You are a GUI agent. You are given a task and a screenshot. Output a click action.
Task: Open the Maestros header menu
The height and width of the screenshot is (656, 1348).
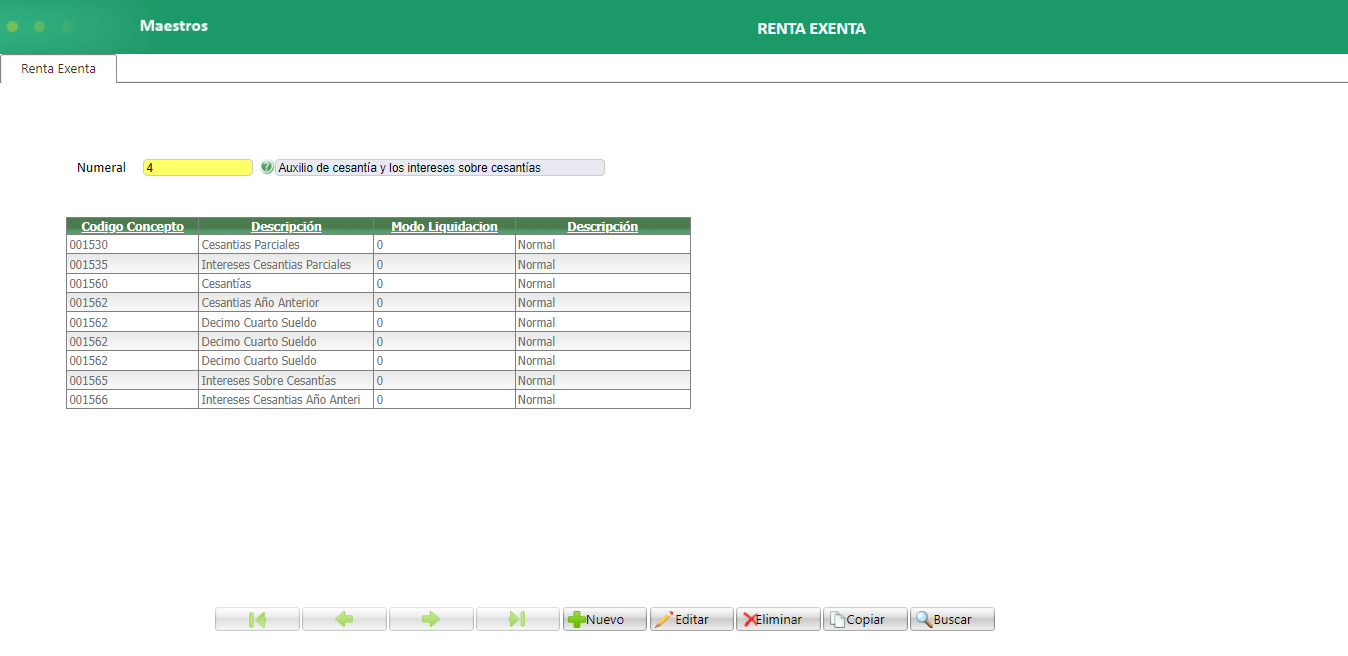click(x=174, y=26)
